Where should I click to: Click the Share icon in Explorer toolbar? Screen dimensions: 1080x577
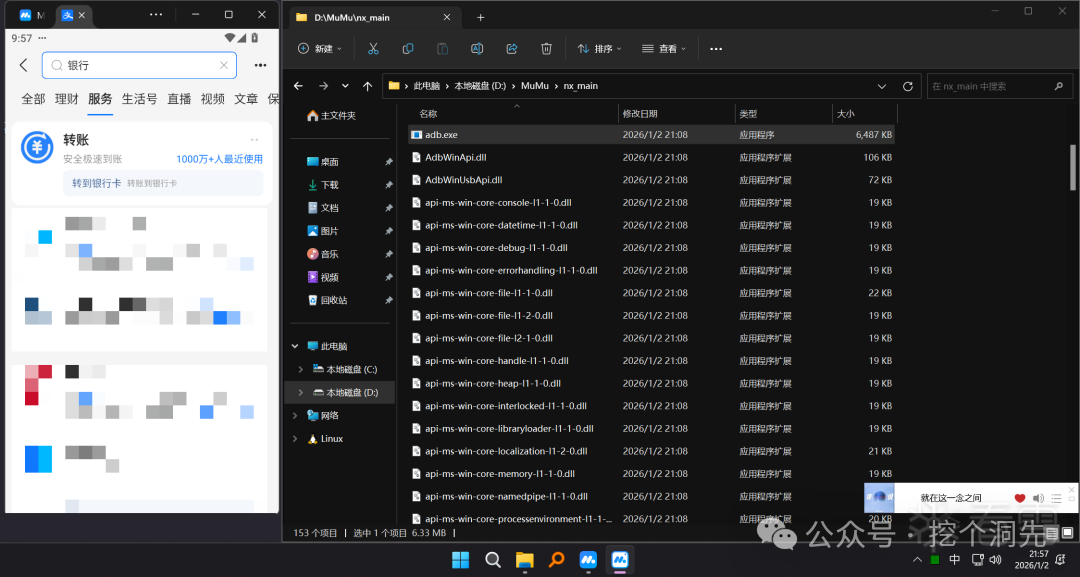coord(512,49)
